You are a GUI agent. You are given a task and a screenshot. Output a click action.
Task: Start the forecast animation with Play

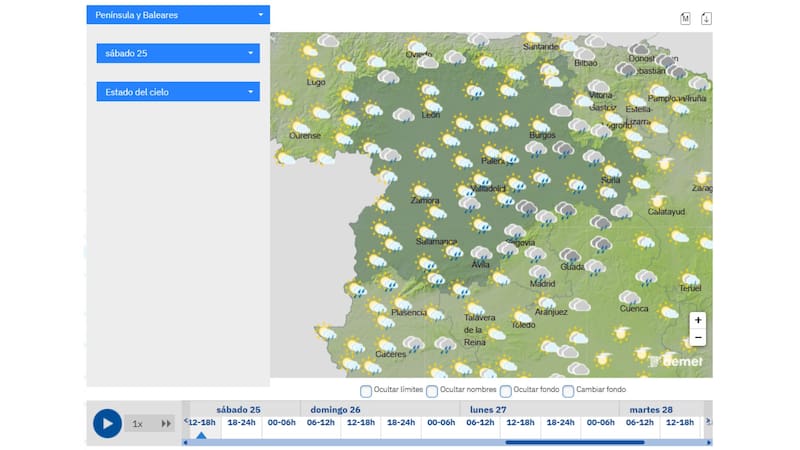pos(107,423)
